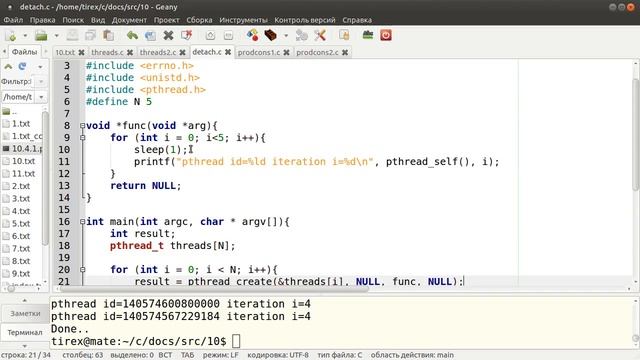Click the green arrow revert icon

point(132,36)
